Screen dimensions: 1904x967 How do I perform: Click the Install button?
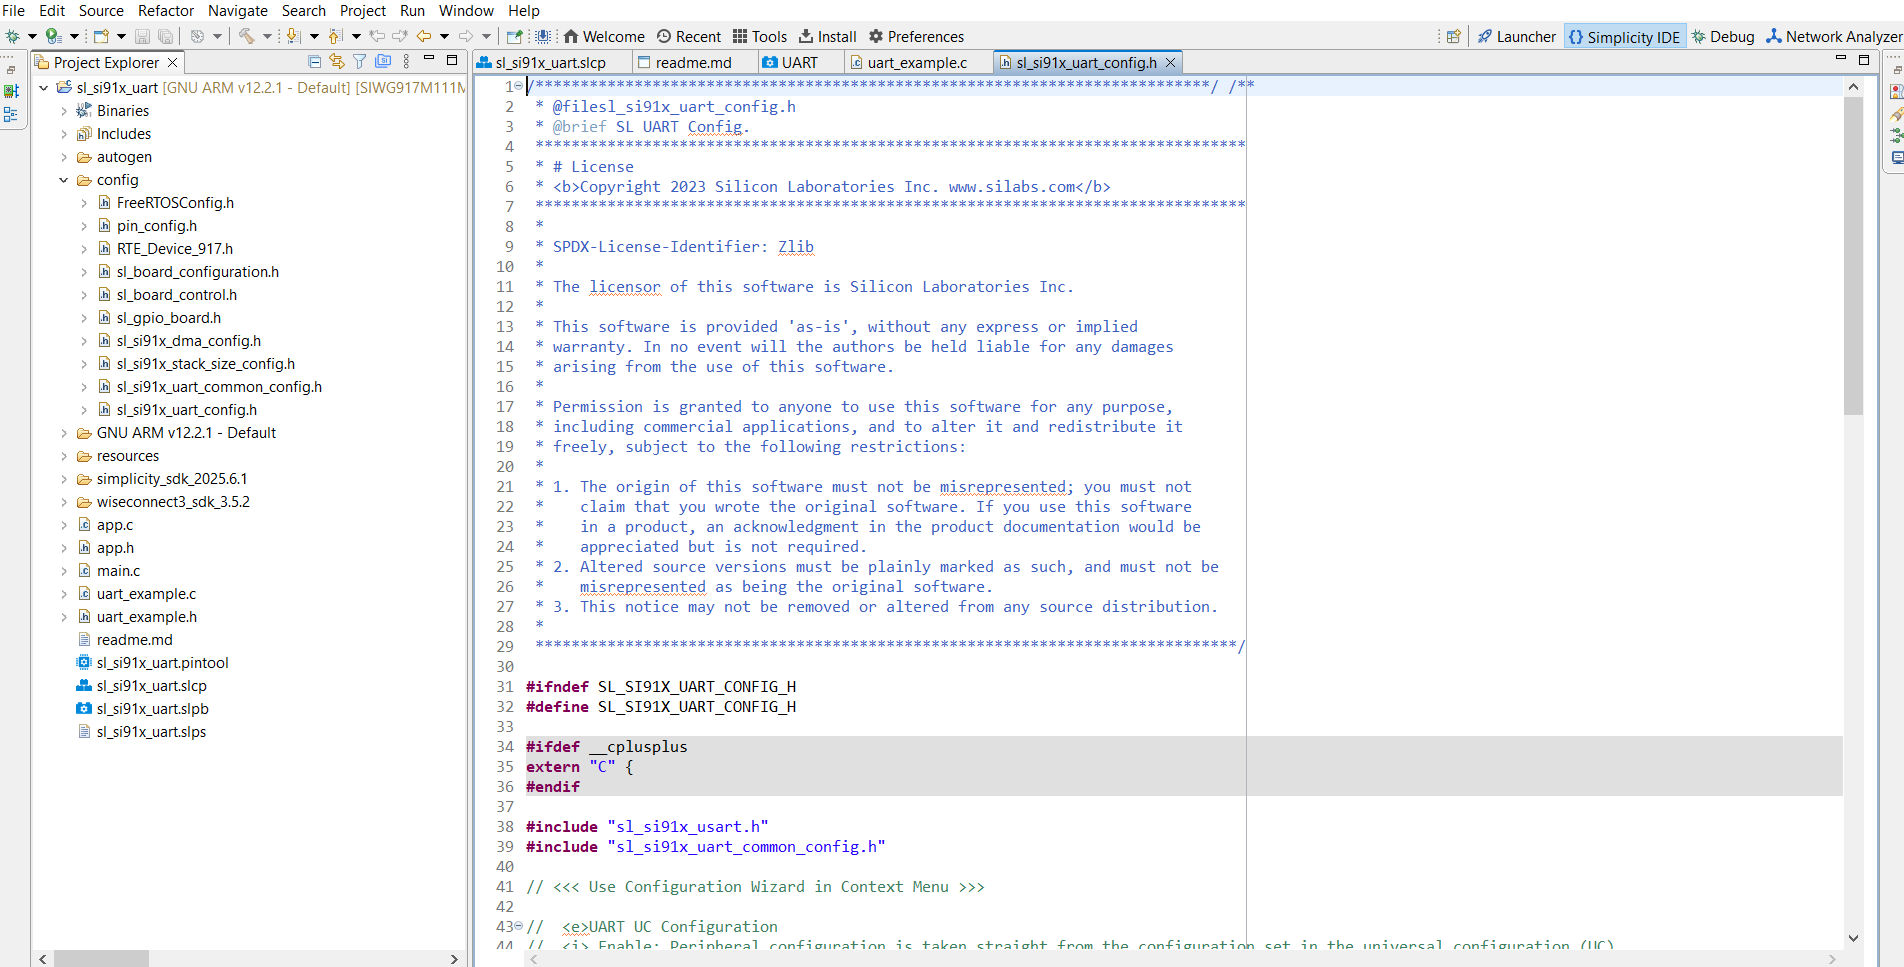tap(828, 36)
